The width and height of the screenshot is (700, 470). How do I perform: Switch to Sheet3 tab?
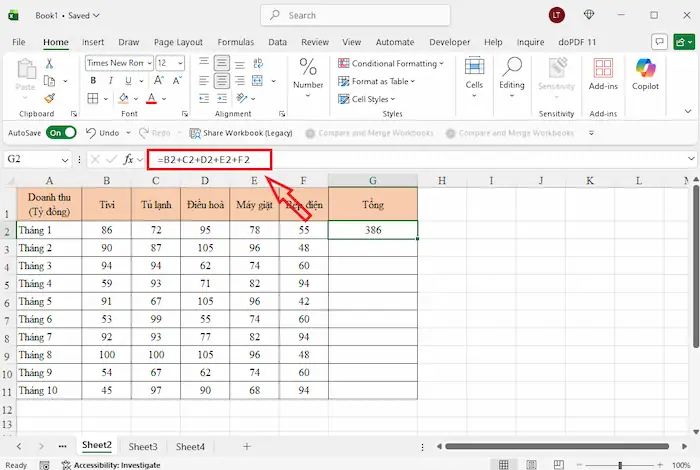coord(143,447)
